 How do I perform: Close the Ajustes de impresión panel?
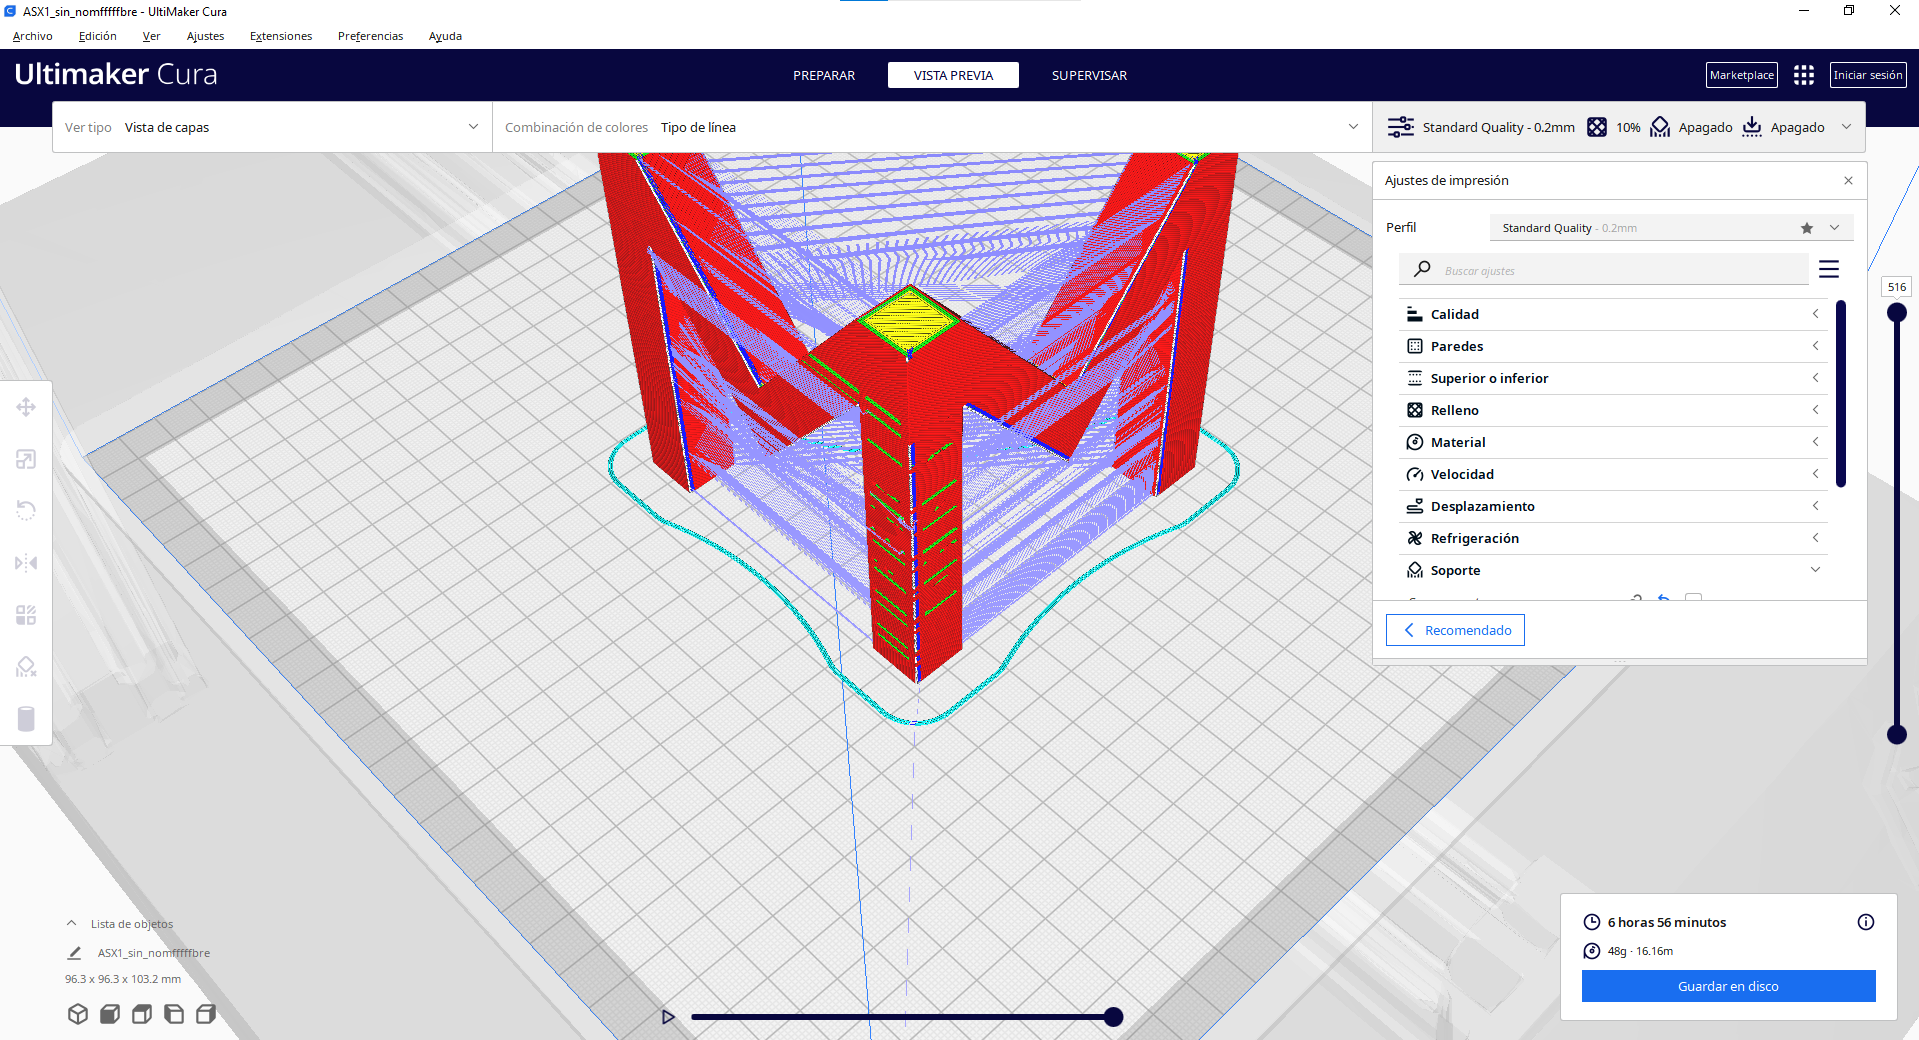pyautogui.click(x=1848, y=181)
